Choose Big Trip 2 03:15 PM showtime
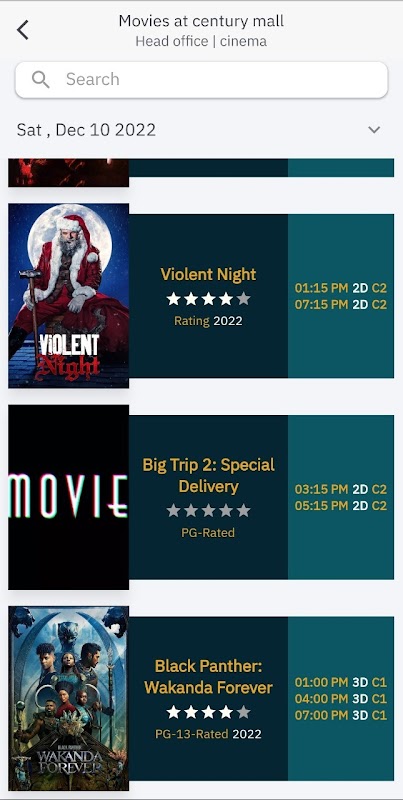 tap(341, 489)
